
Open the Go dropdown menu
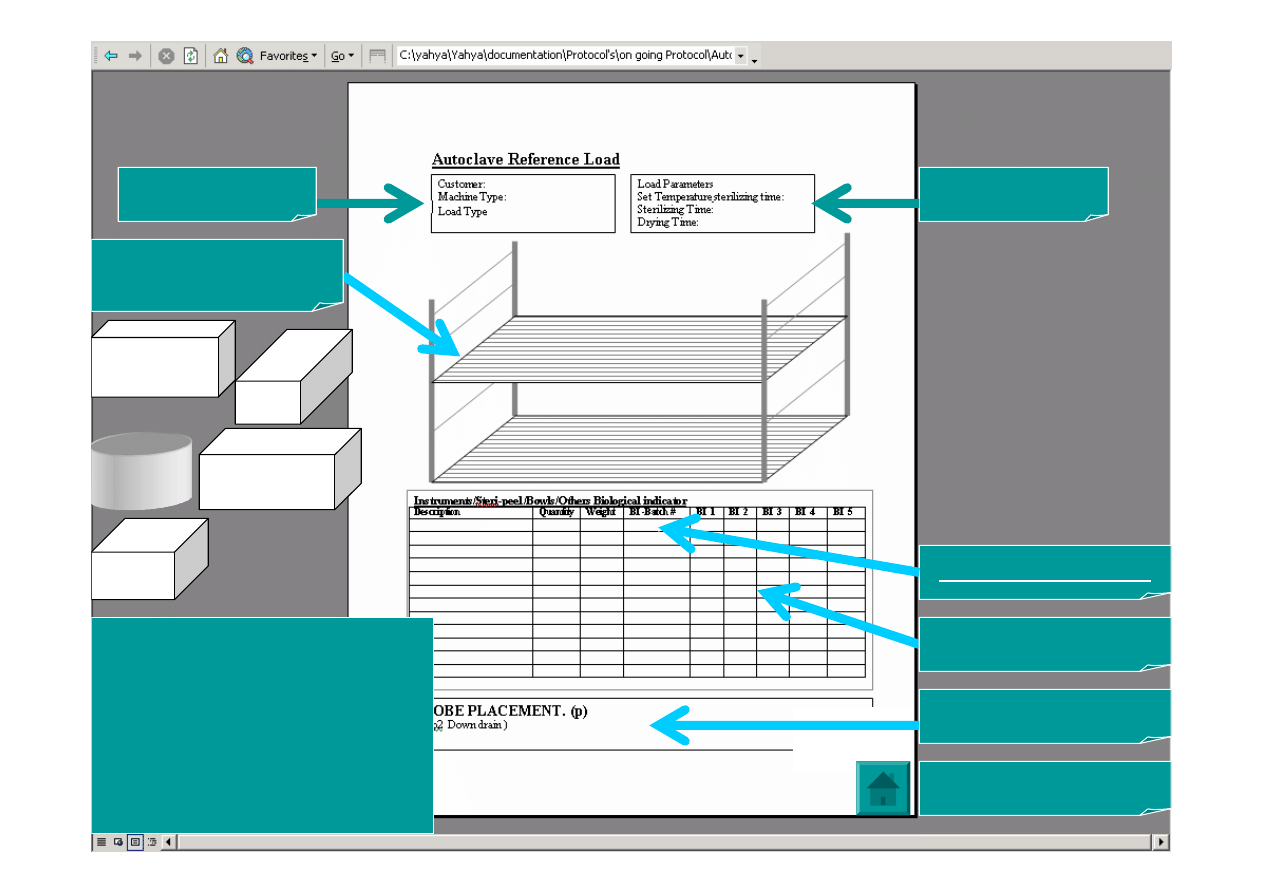click(x=343, y=56)
